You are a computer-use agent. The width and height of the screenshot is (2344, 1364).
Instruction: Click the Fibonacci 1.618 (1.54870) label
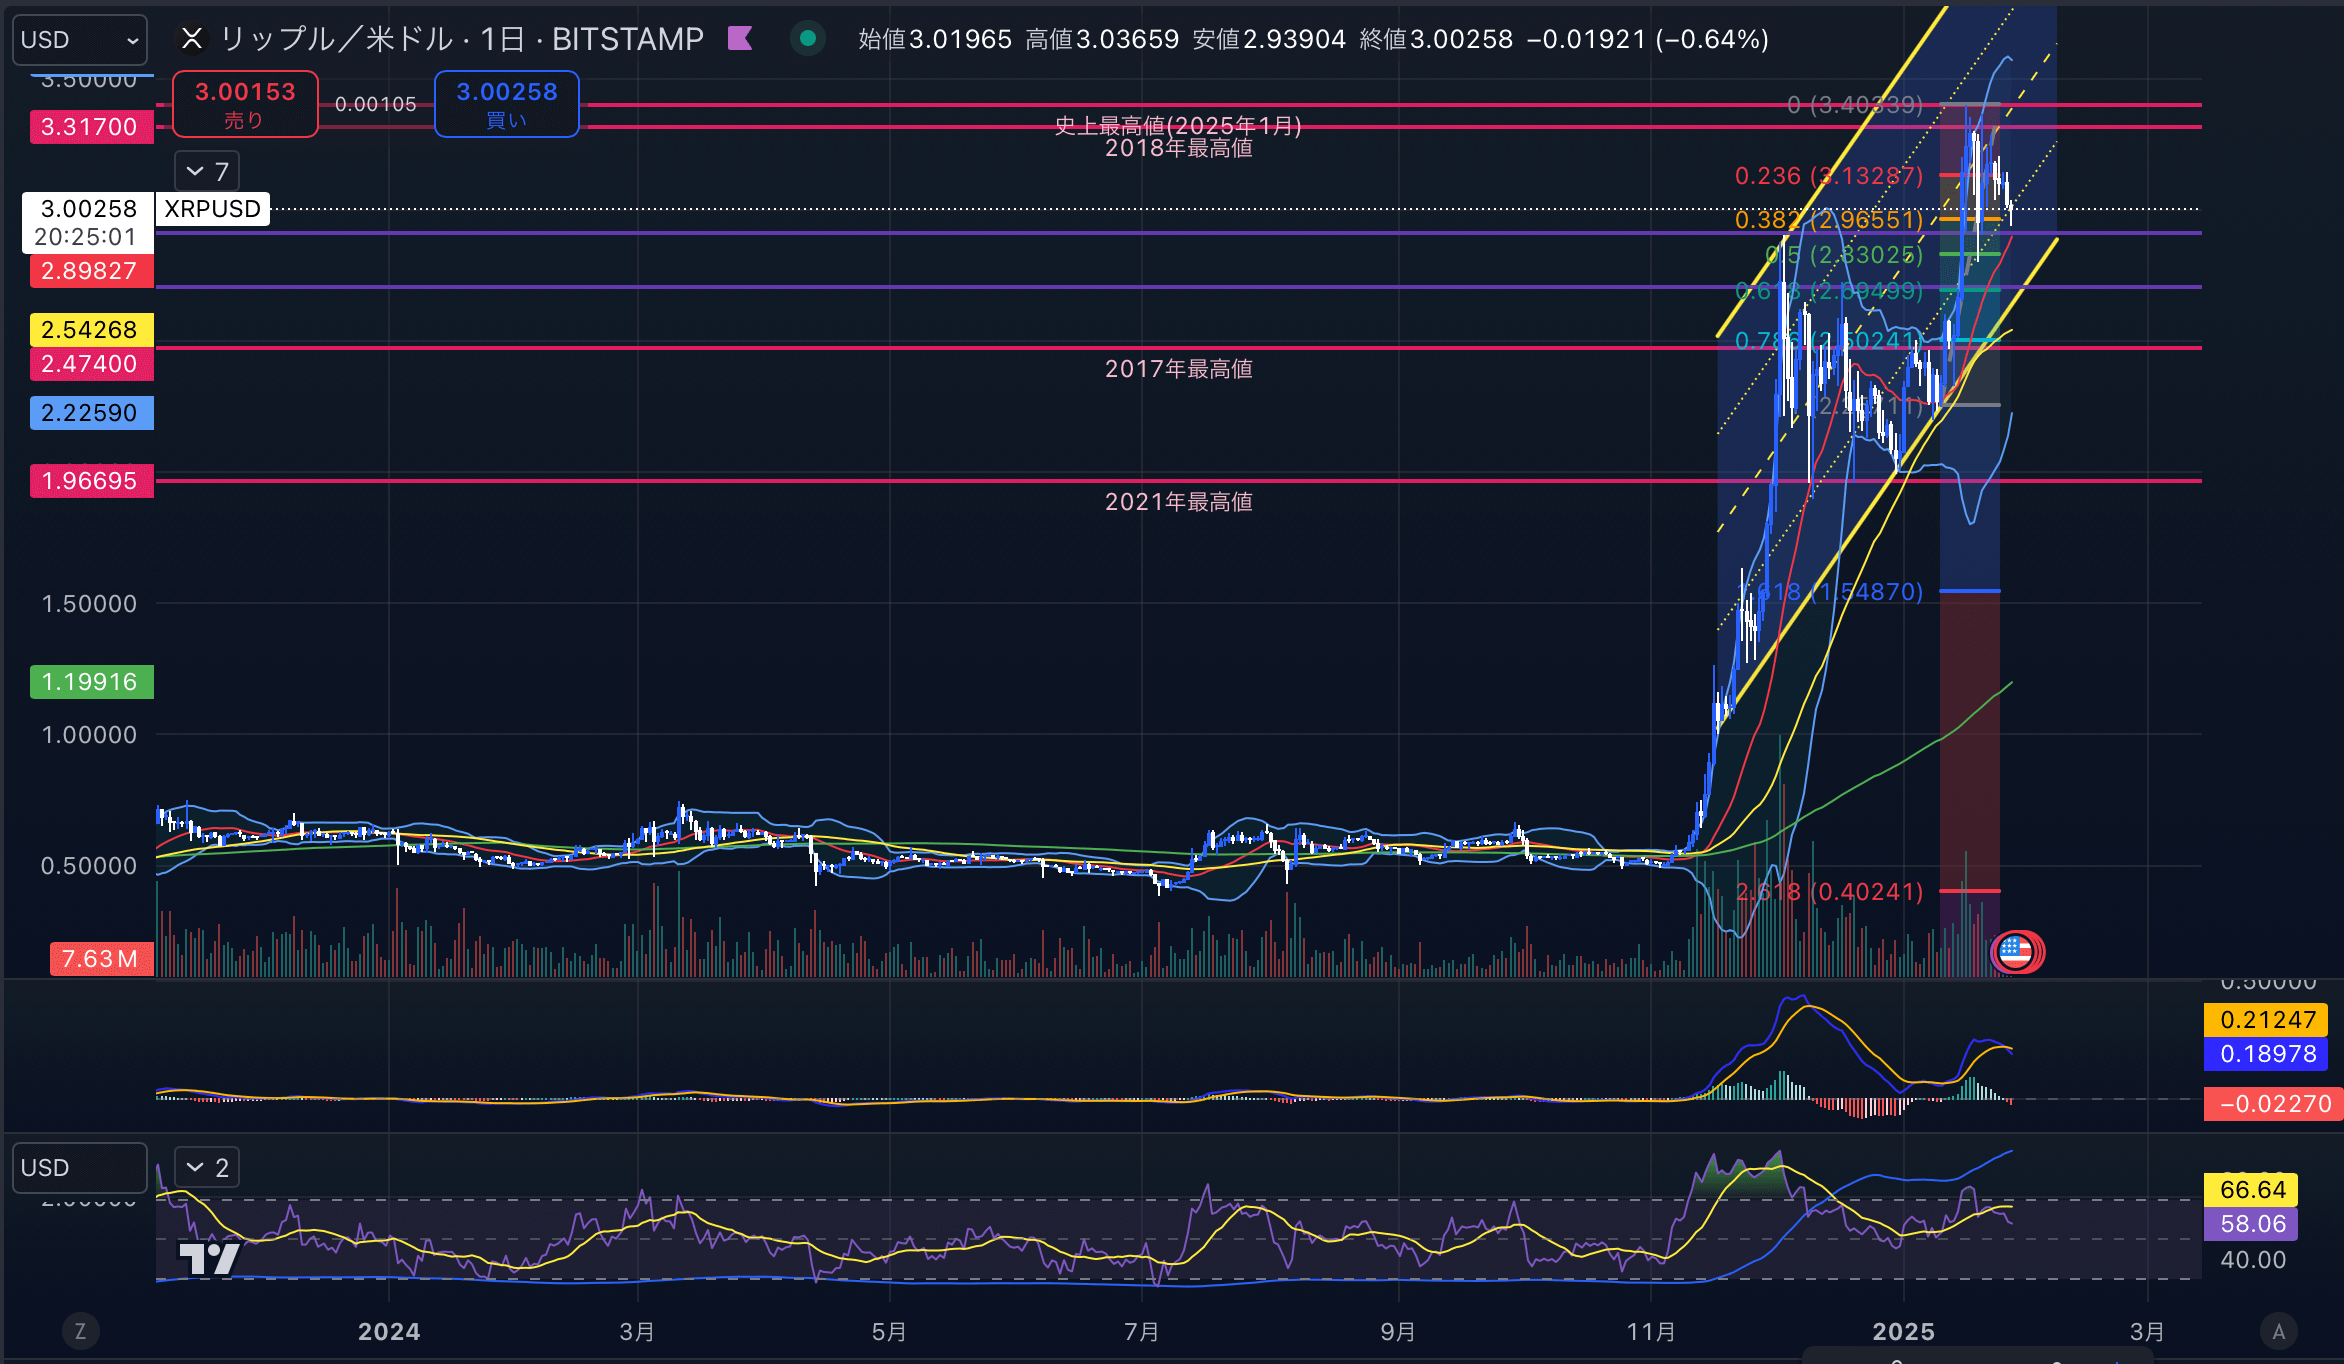[1840, 592]
